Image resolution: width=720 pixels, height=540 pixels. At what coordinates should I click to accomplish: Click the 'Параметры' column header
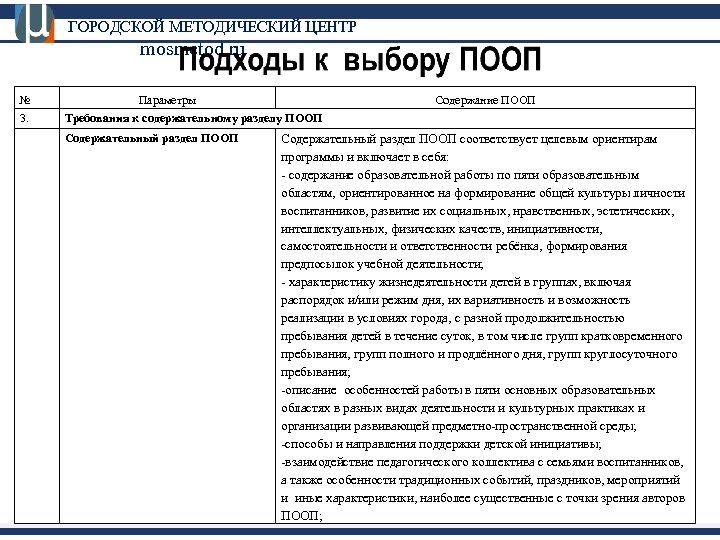click(x=167, y=100)
